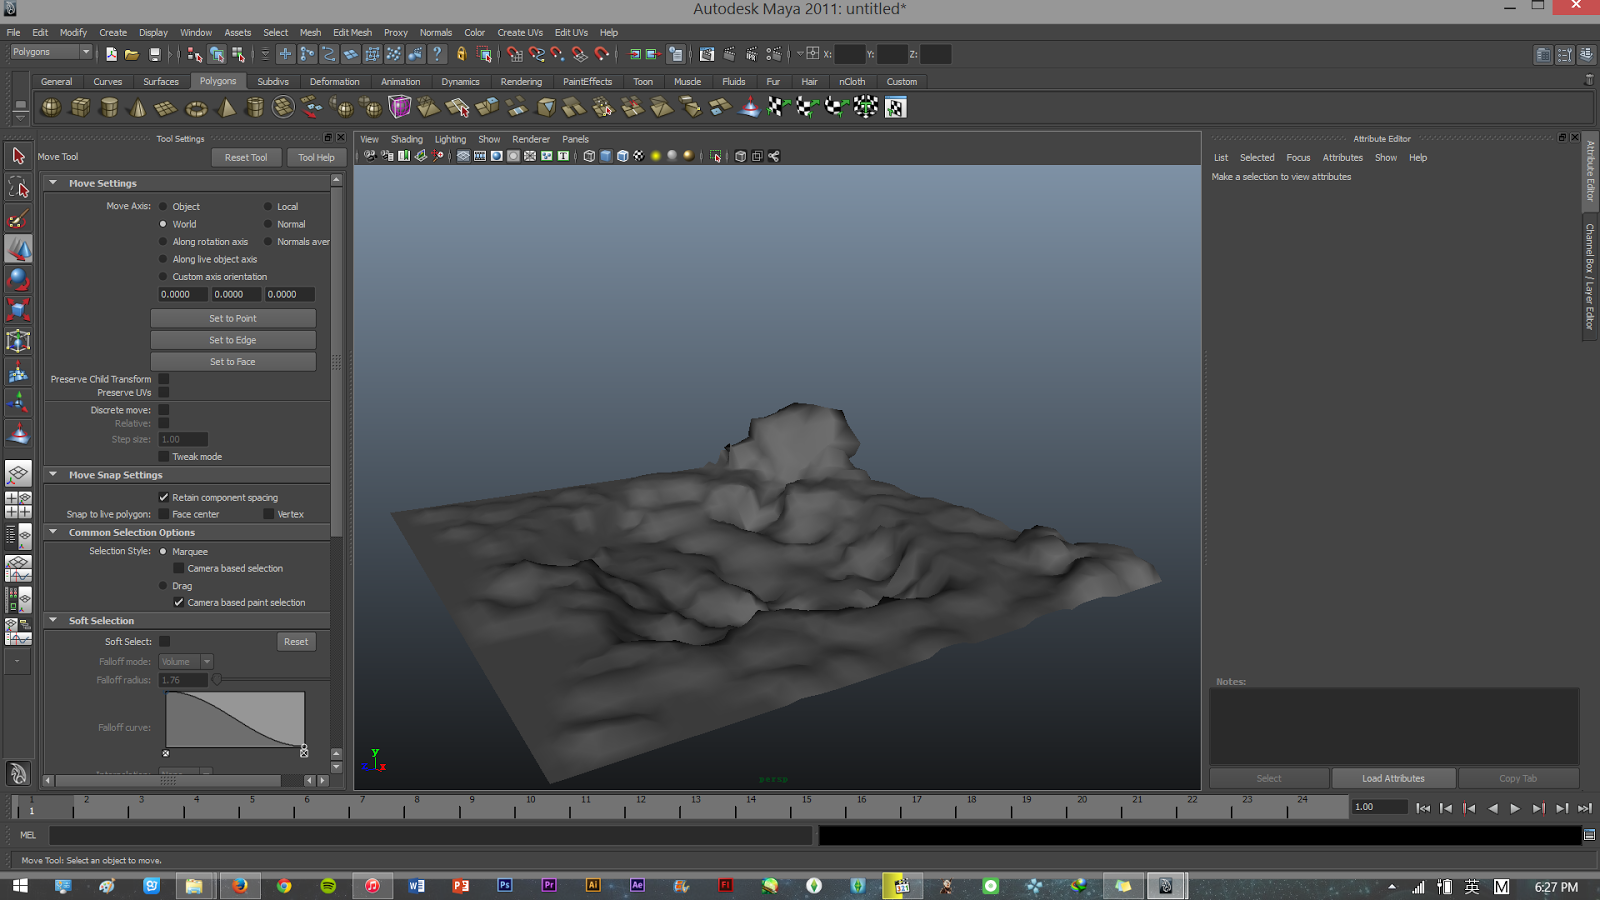Create a polygon cone from the shelf
The height and width of the screenshot is (900, 1600).
point(137,107)
